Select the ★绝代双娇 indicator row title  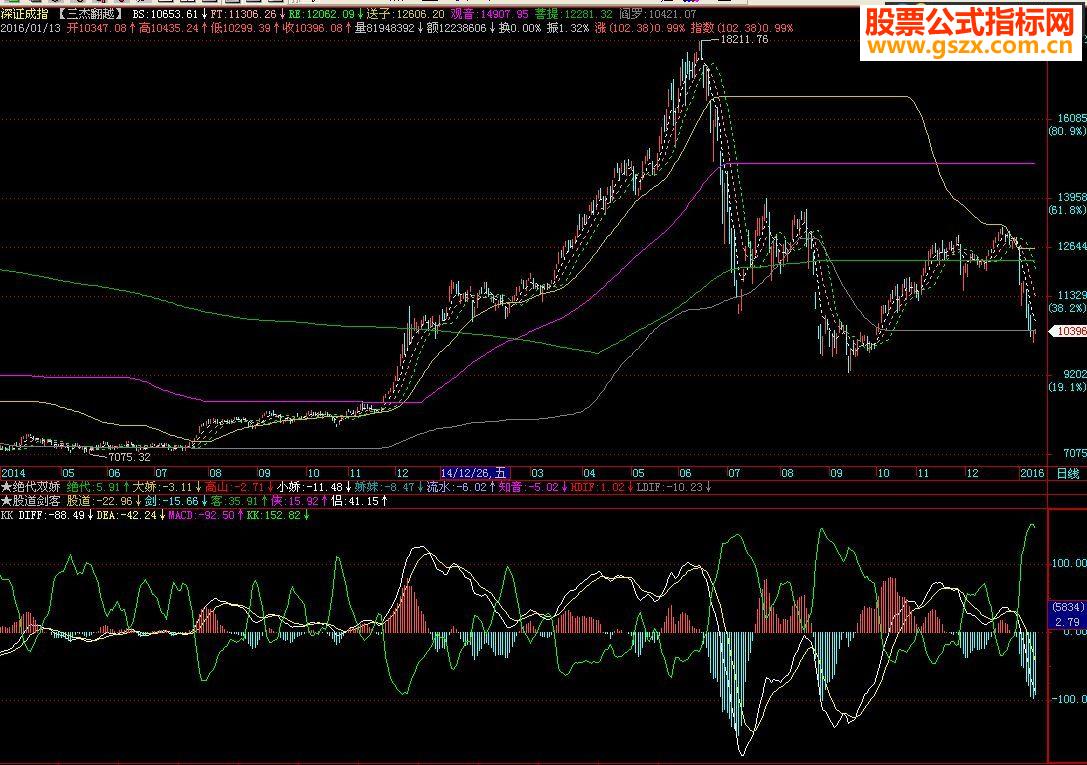[31, 487]
